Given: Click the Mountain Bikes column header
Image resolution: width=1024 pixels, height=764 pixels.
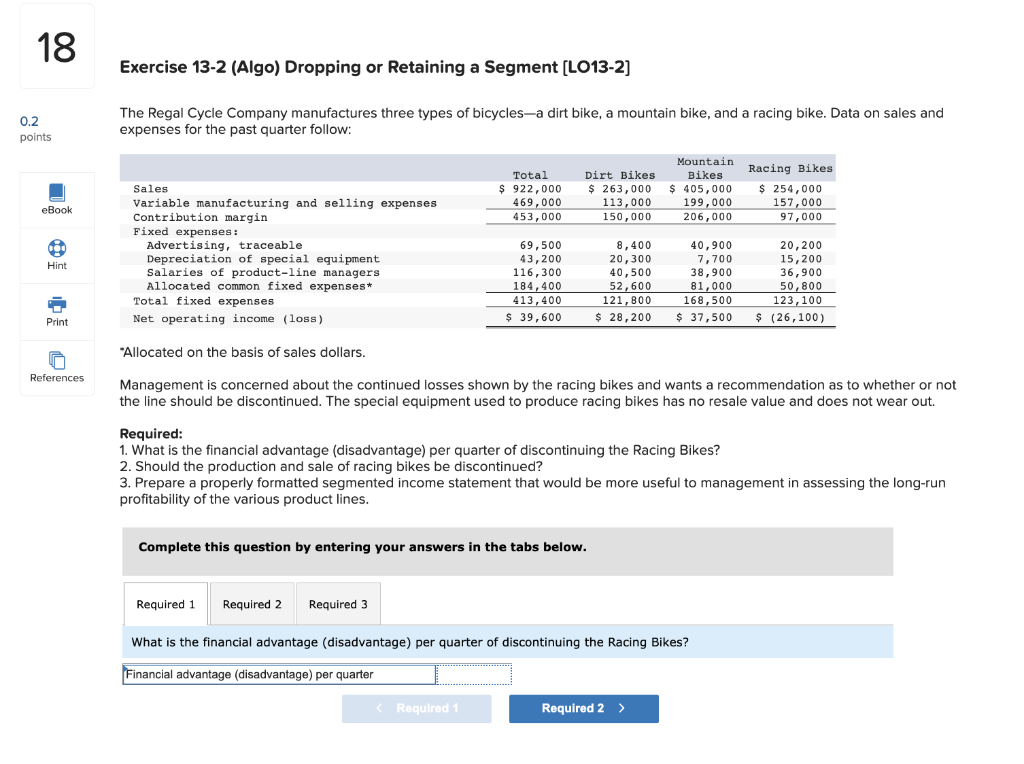Looking at the screenshot, I should click(x=705, y=168).
